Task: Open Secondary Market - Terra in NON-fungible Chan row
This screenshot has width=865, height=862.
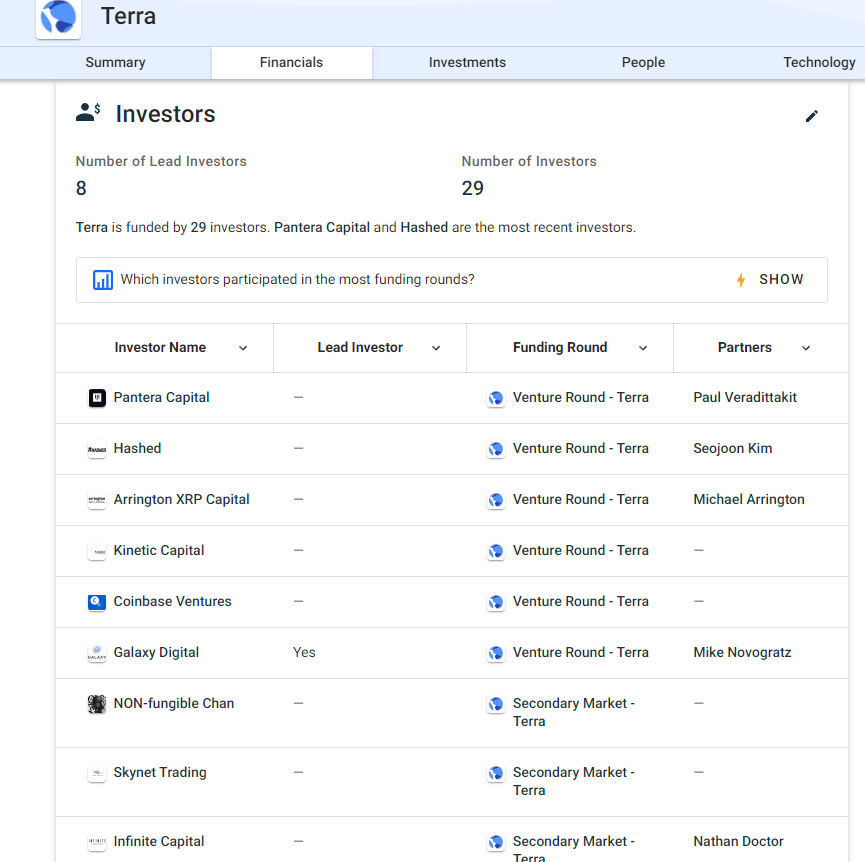Action: point(574,713)
